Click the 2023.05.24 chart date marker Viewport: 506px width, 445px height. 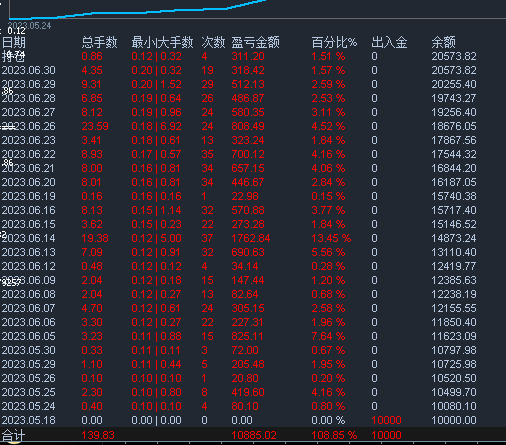pos(30,26)
